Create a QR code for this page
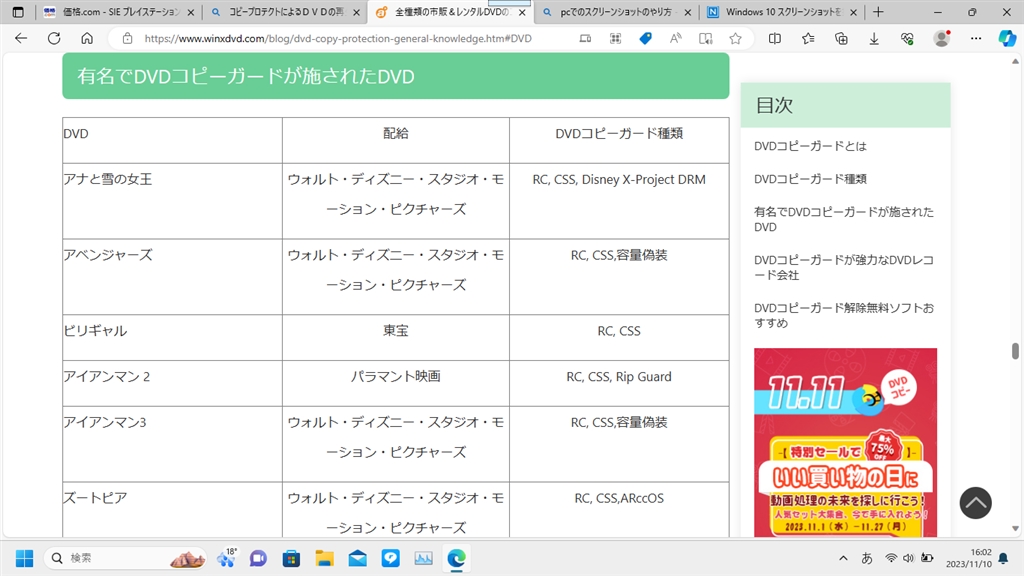 (615, 39)
